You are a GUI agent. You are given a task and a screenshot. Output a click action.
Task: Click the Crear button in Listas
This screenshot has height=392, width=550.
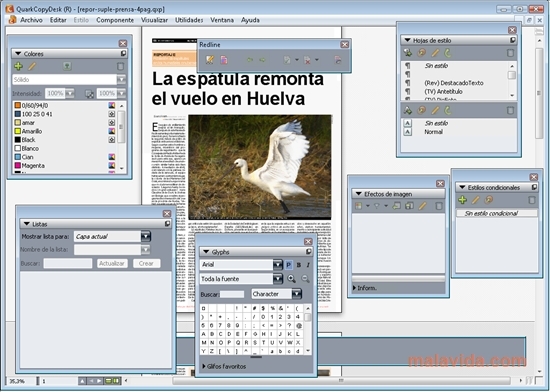(x=146, y=263)
